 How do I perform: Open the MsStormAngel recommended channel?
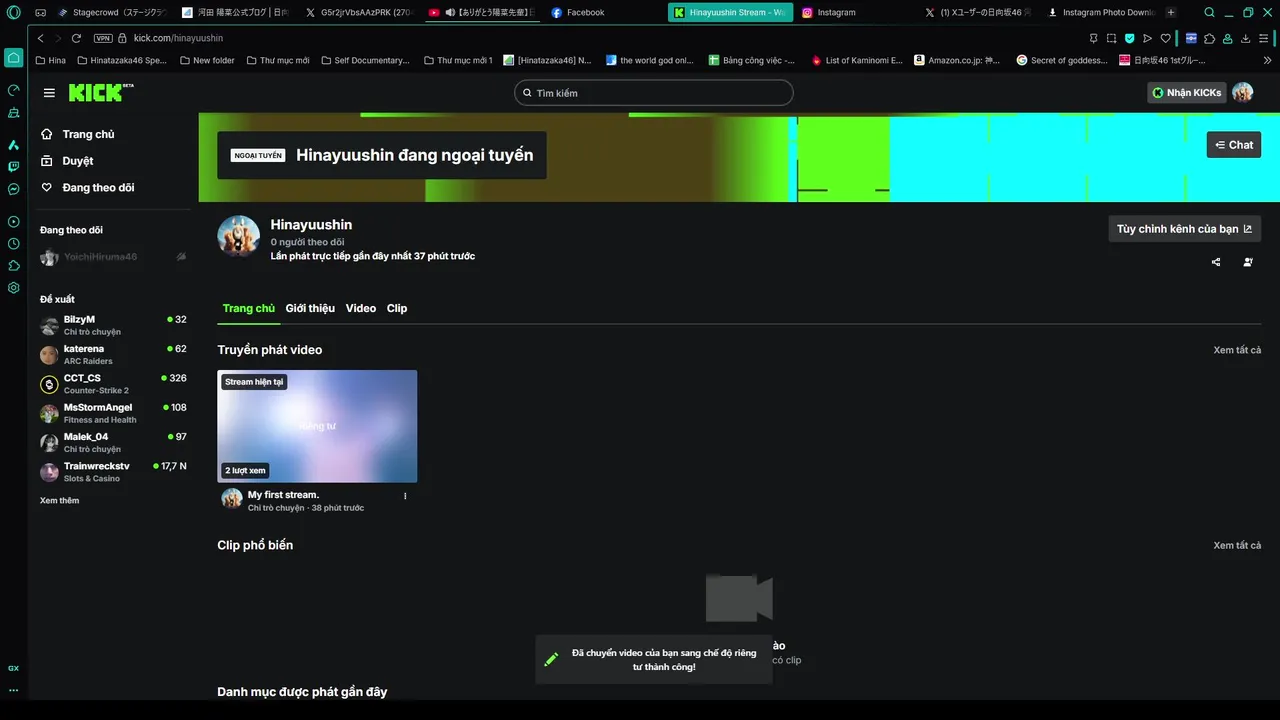click(x=113, y=413)
